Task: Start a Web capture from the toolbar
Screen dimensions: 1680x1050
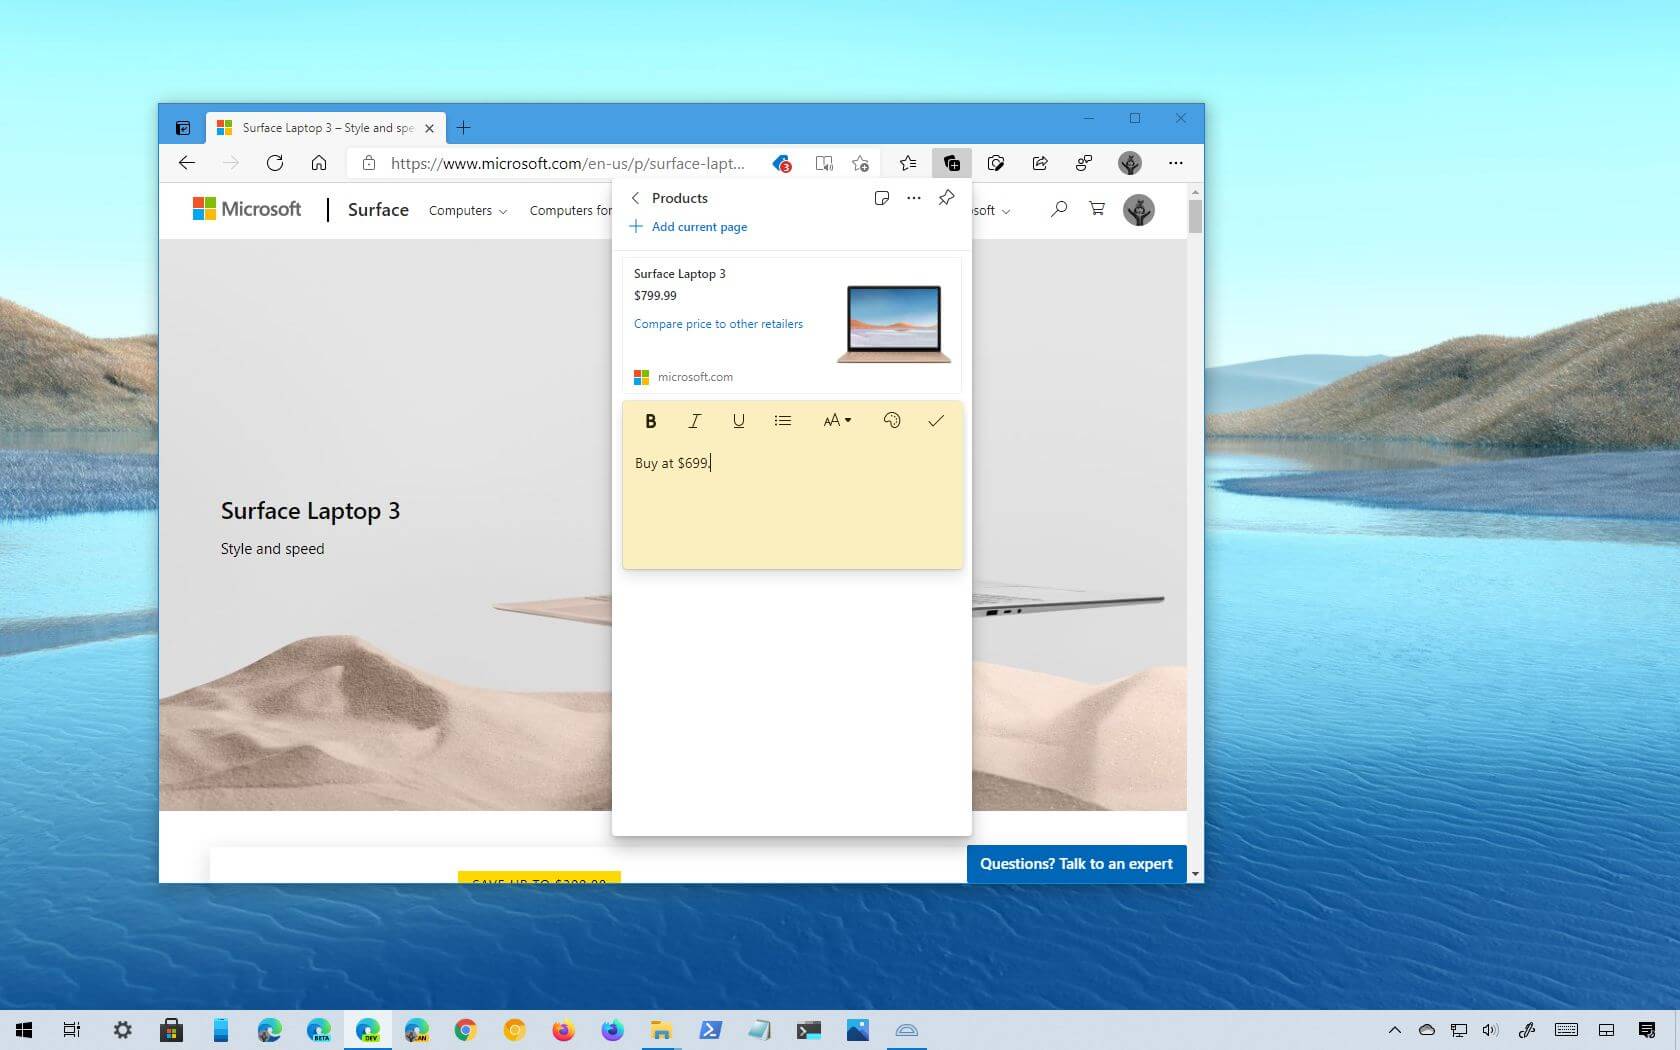Action: [995, 163]
